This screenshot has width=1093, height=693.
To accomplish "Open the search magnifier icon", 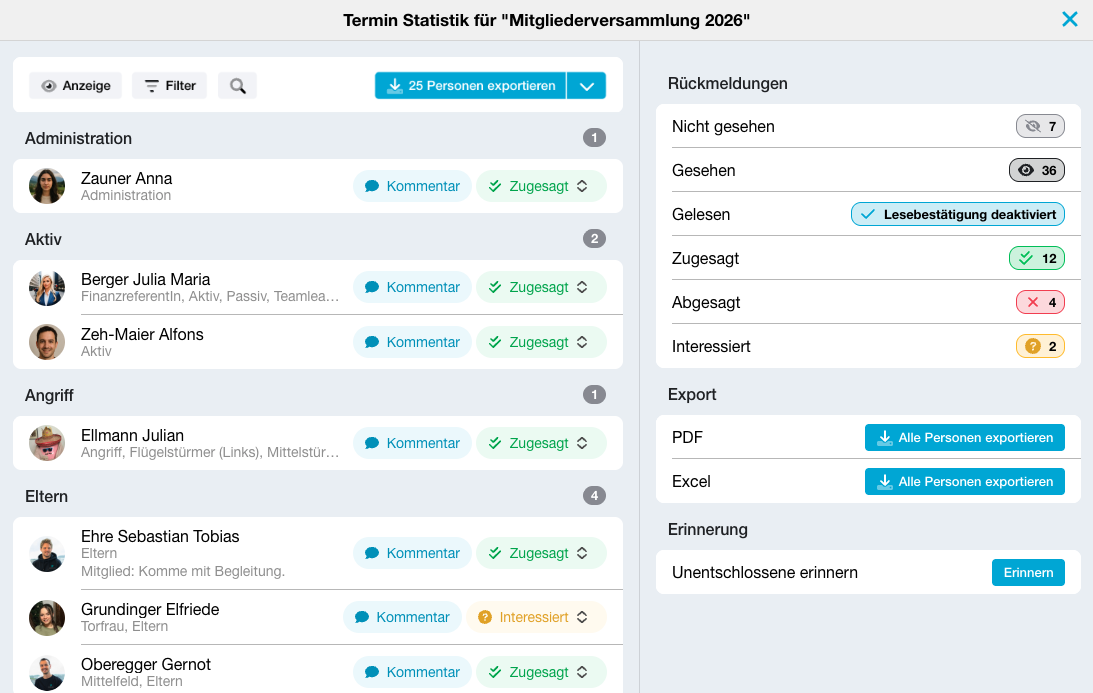I will click(238, 86).
